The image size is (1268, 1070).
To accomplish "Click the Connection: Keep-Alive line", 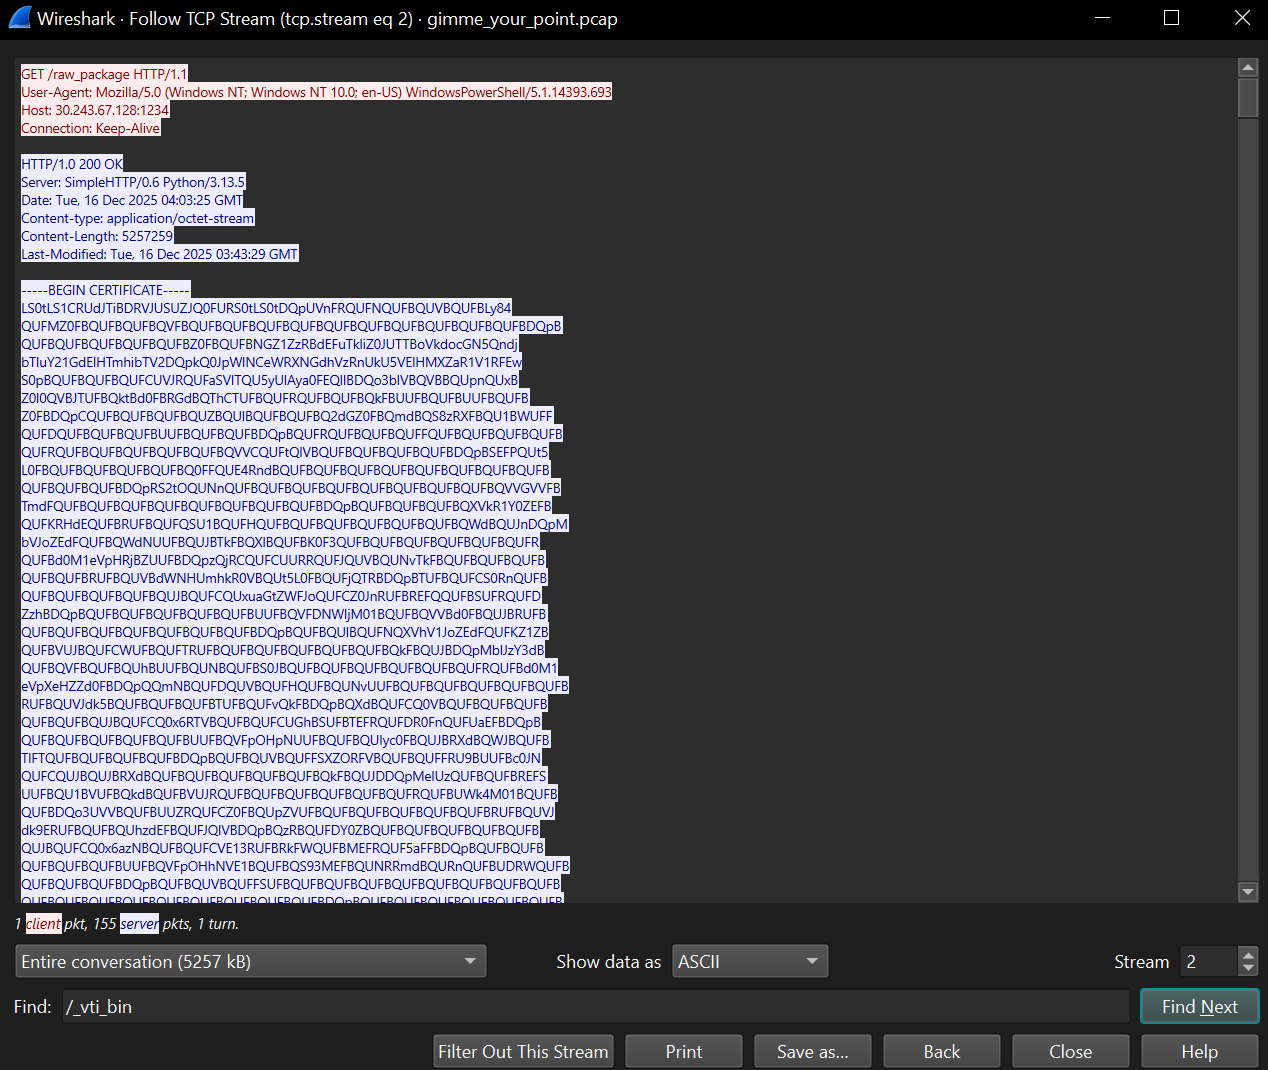I will point(90,128).
